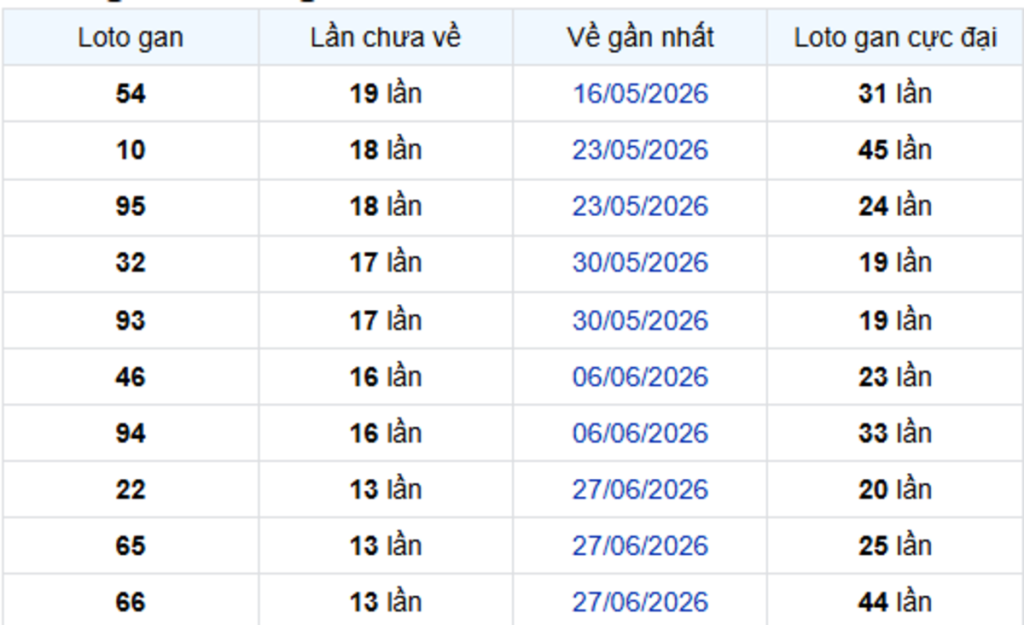Open the 30/05/2026 link in row 93
The width and height of the screenshot is (1024, 625).
point(640,320)
